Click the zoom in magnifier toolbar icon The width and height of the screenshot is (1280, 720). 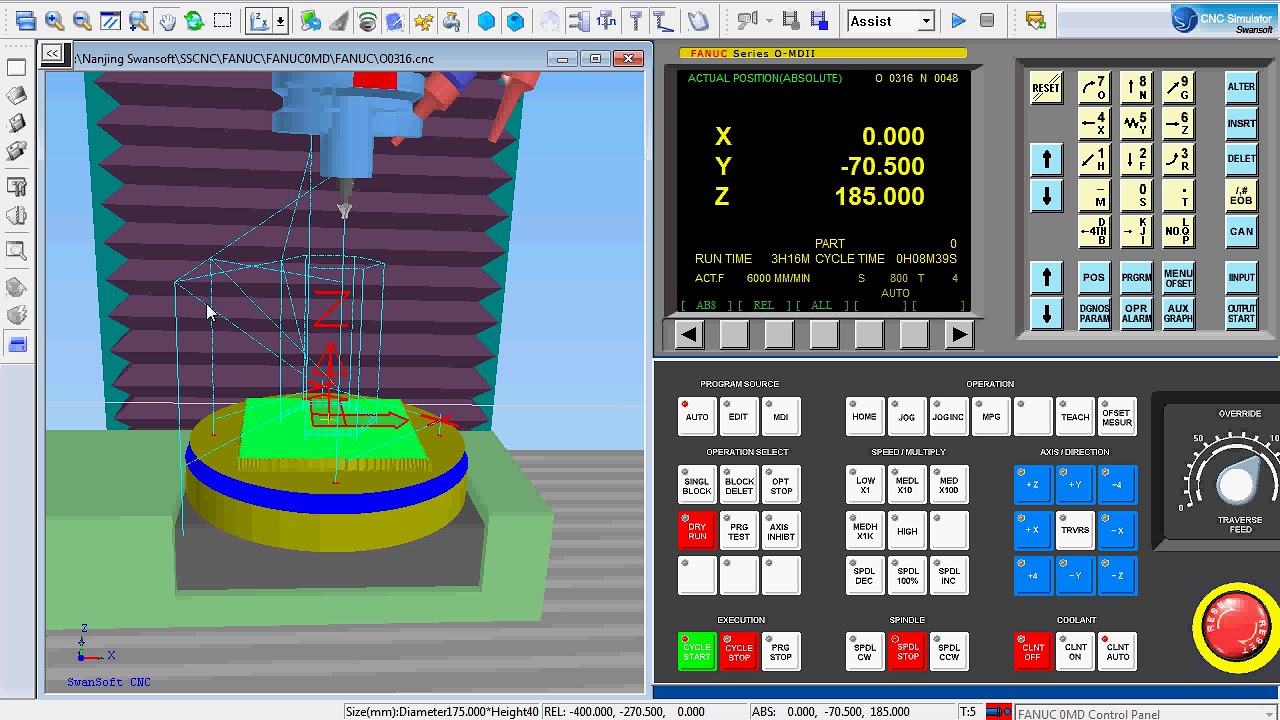[54, 20]
